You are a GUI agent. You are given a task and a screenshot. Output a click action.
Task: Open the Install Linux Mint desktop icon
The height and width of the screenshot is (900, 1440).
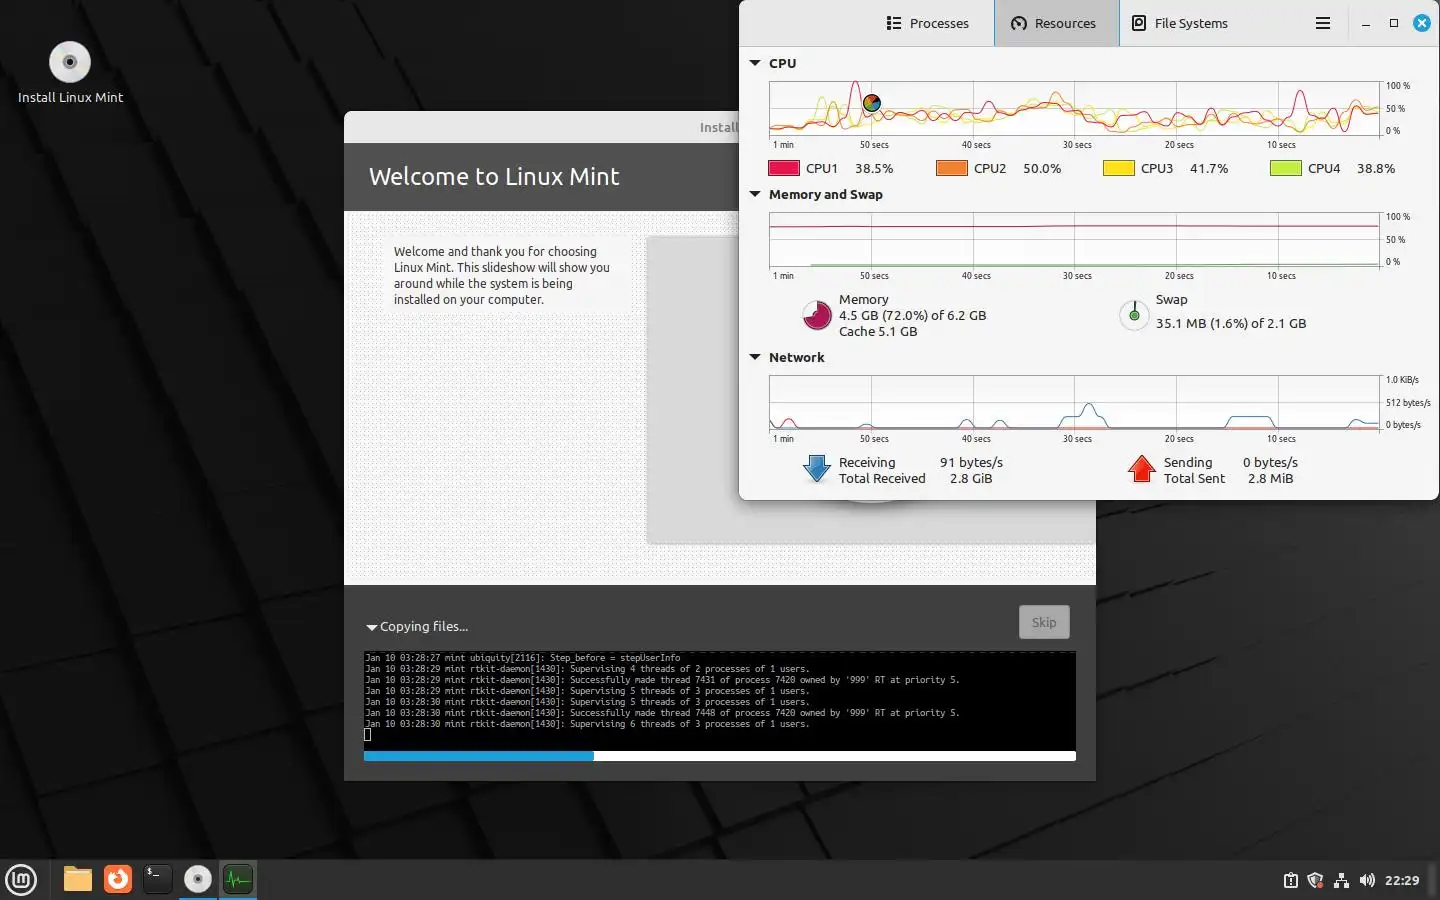(70, 73)
